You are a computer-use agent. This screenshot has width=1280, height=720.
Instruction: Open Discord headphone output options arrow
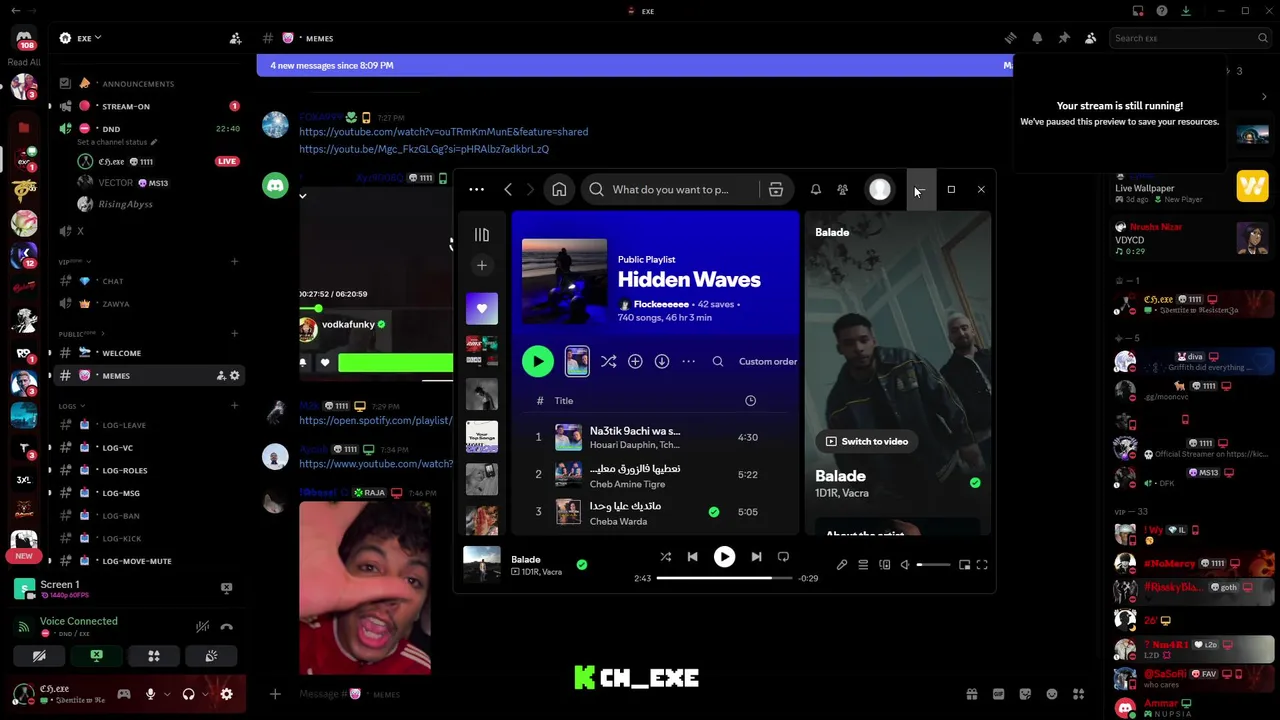point(205,694)
